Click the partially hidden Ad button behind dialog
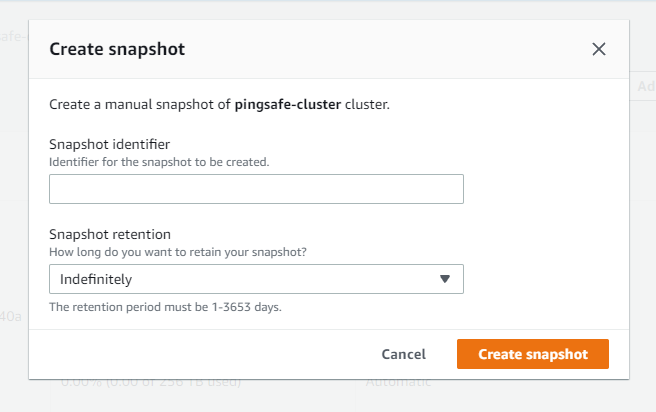Viewport: 656px width, 412px height. (645, 87)
